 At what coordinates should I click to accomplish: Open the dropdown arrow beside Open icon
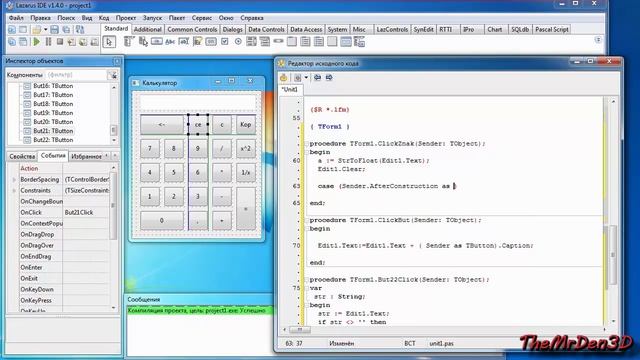pyautogui.click(x=45, y=29)
